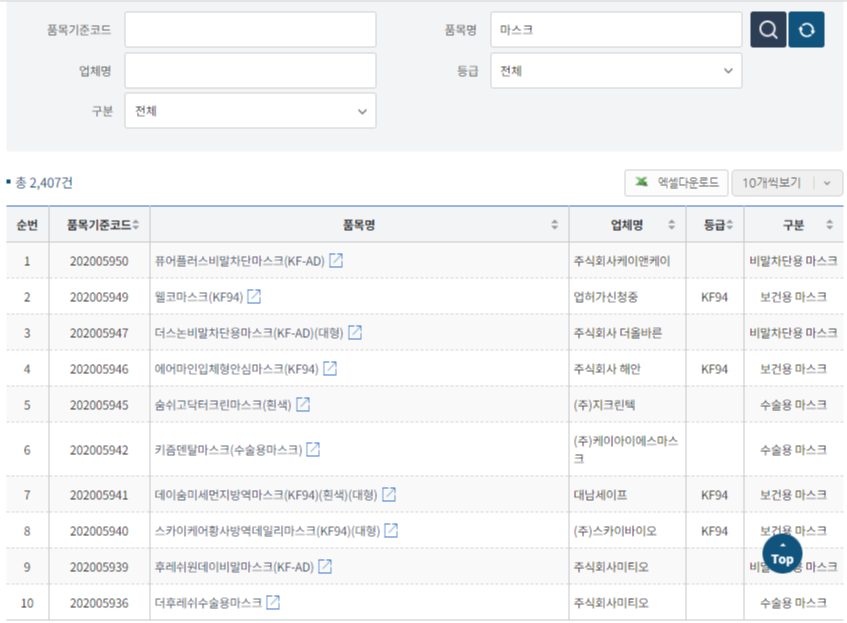Click code 202005949 cell
The image size is (847, 623).
tap(99, 297)
